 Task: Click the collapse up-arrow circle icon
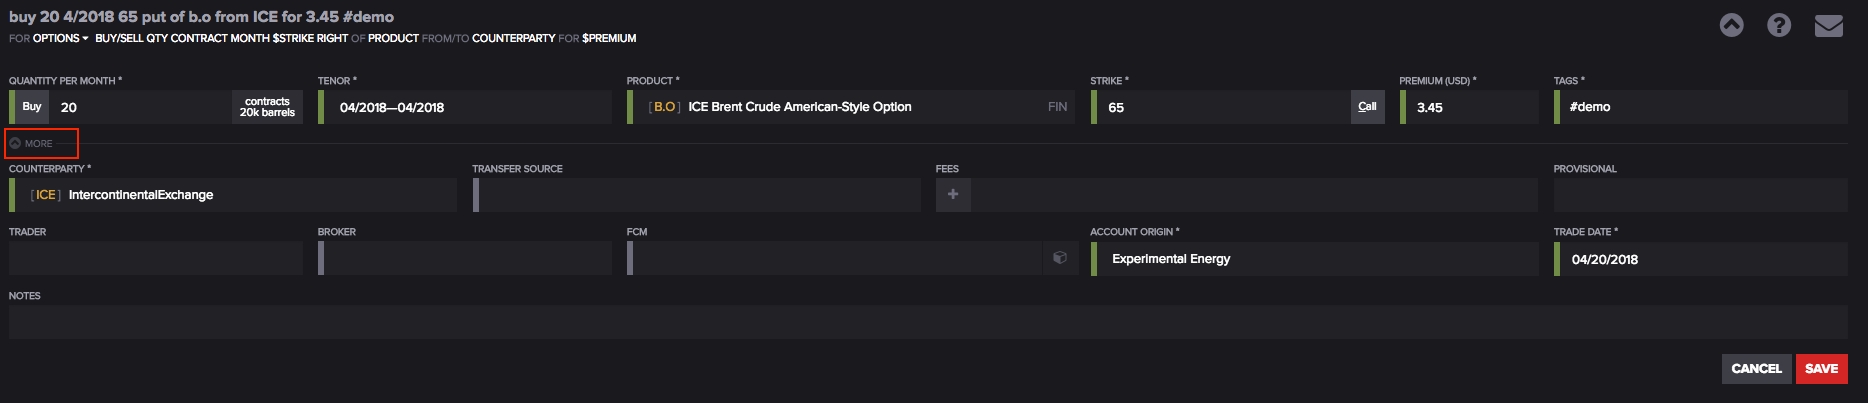click(1731, 26)
